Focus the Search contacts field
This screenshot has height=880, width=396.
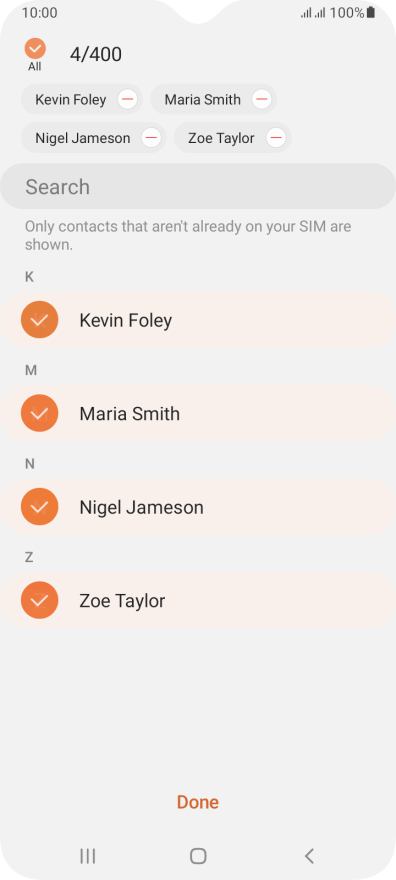[x=198, y=186]
